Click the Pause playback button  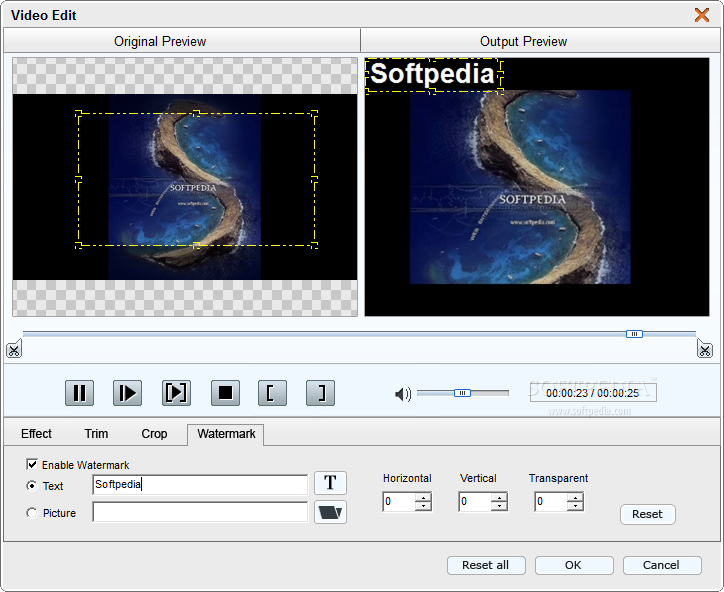[x=79, y=393]
